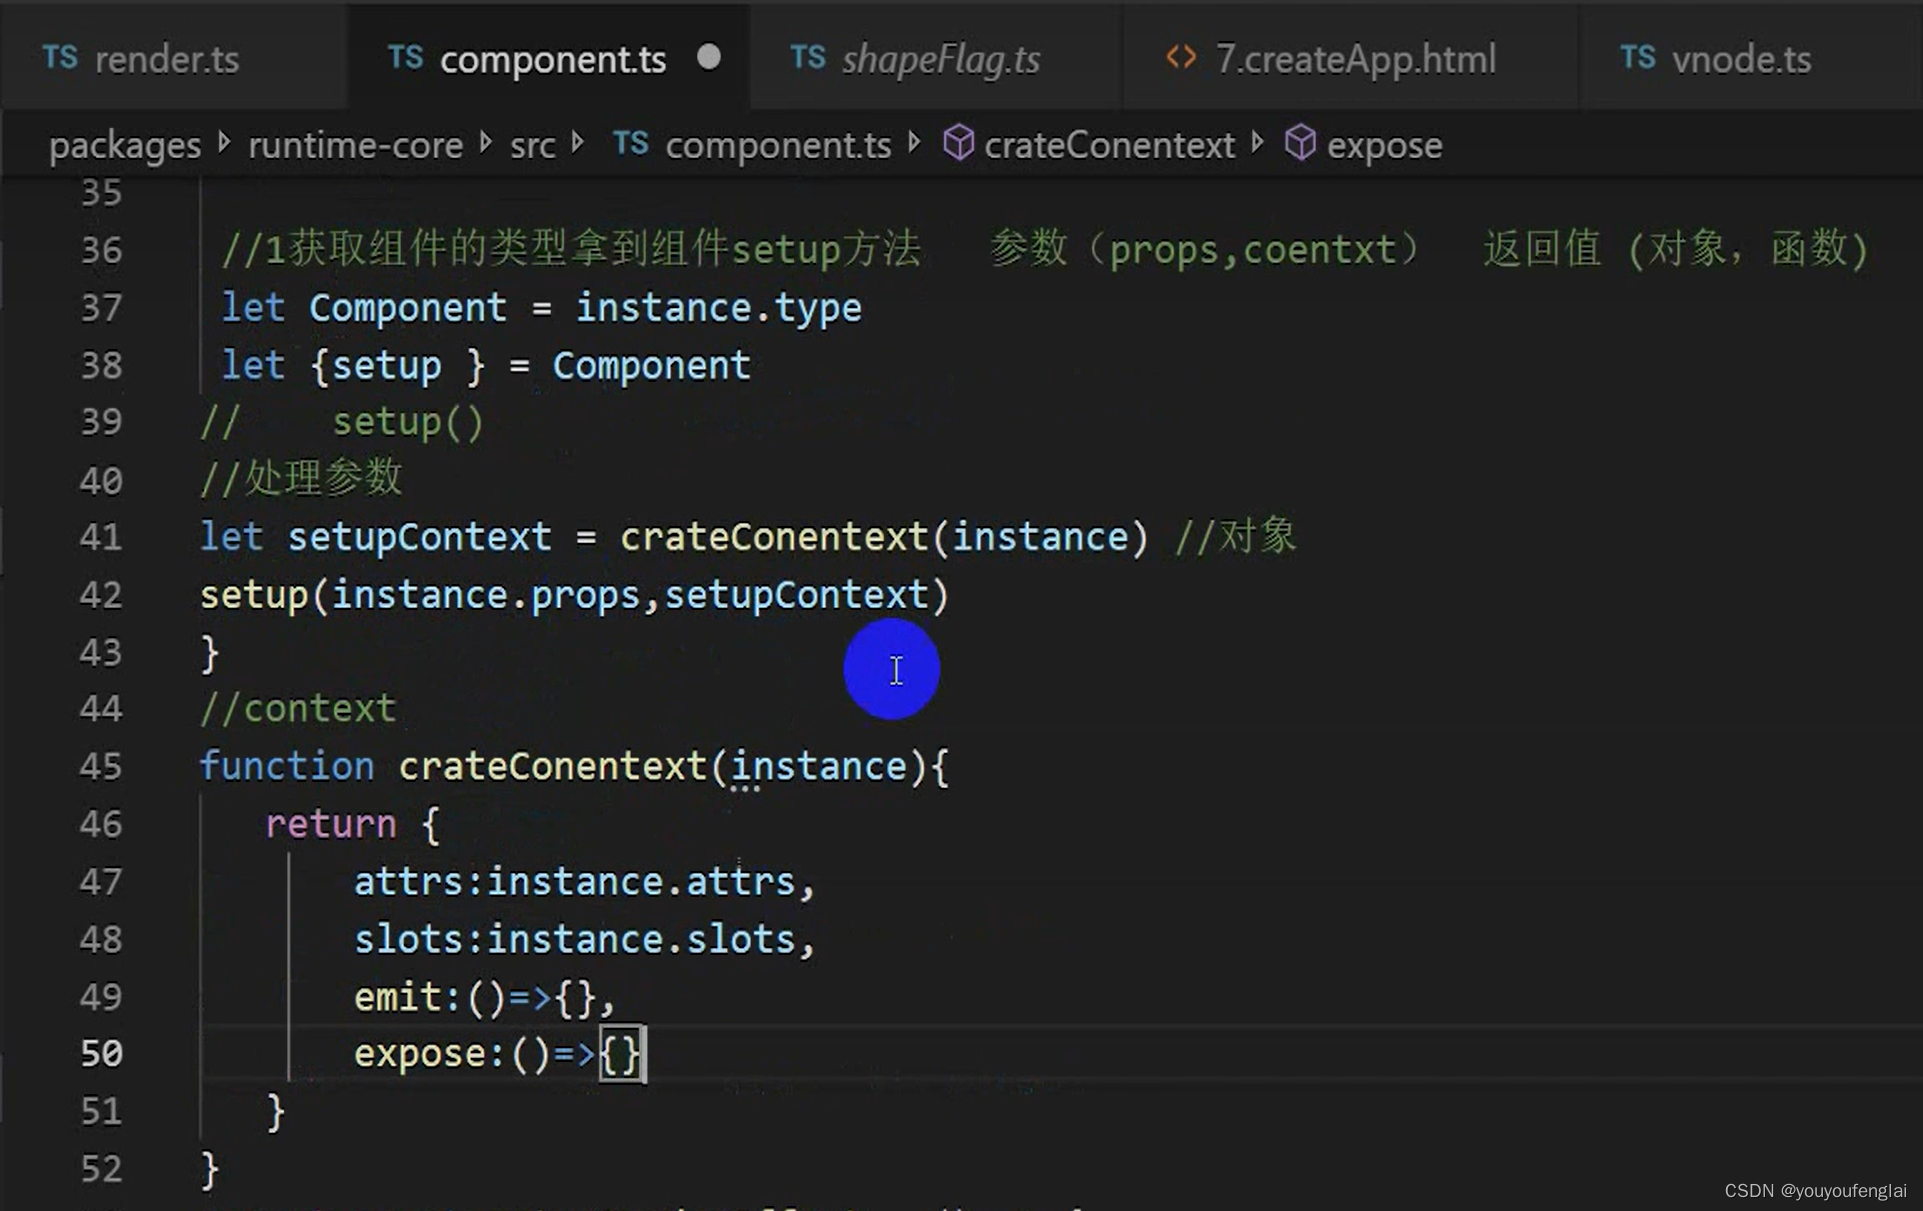Screen dimensions: 1923x1211
Task: Click the TS icon on vnode.ts tab
Action: tap(1637, 58)
